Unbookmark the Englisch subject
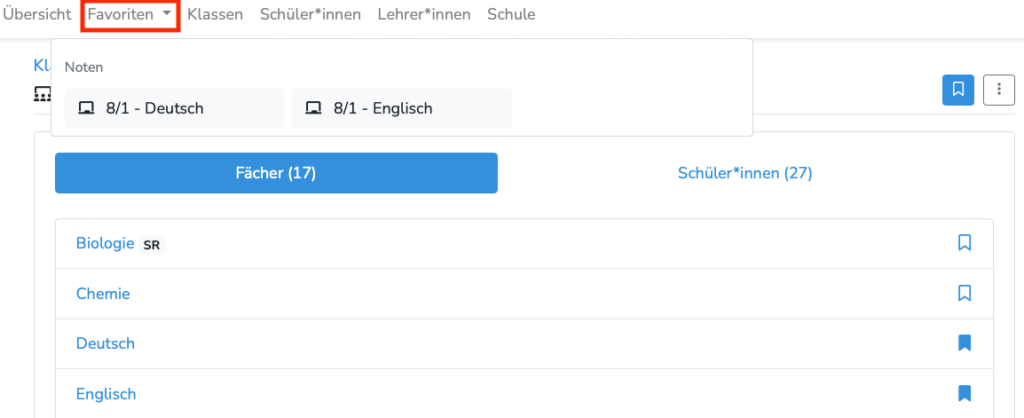 964,393
